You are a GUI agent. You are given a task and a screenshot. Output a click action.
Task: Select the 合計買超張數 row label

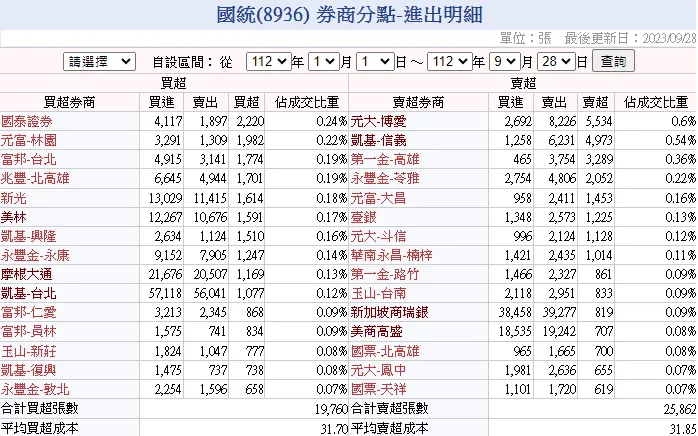click(x=40, y=408)
